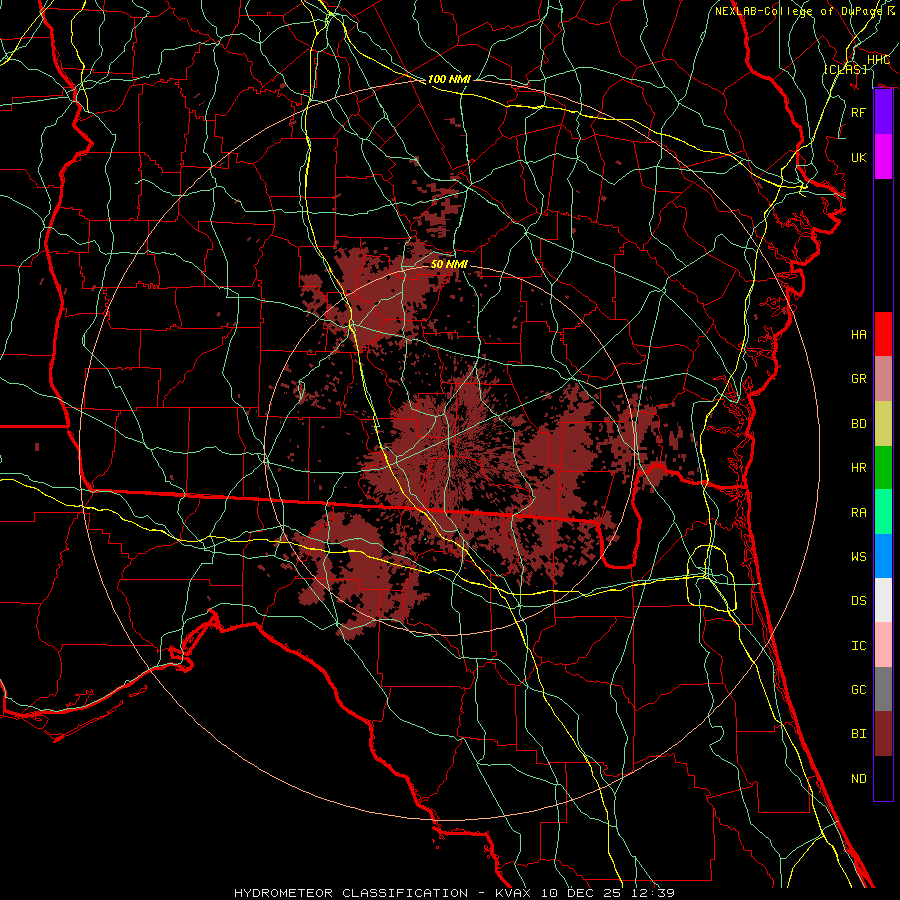The height and width of the screenshot is (900, 900).
Task: Click the '[CLAS]' unit label
Action: coord(845,69)
